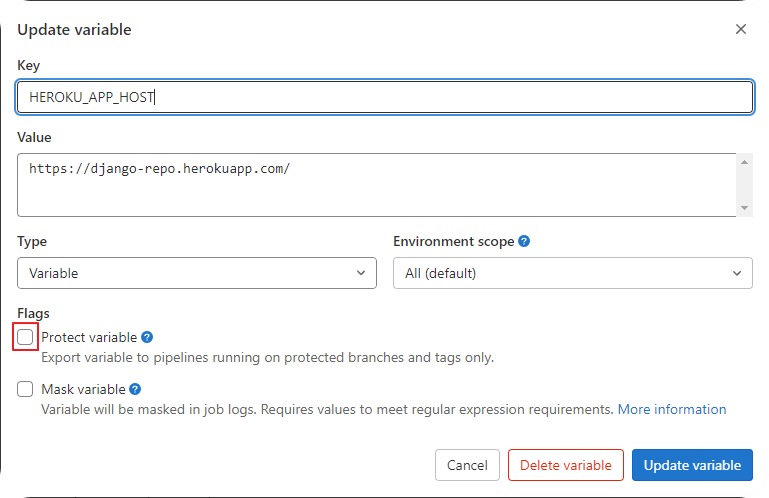Image resolution: width=769 pixels, height=498 pixels.
Task: Toggle protection via the Protect variable label
Action: pos(89,338)
